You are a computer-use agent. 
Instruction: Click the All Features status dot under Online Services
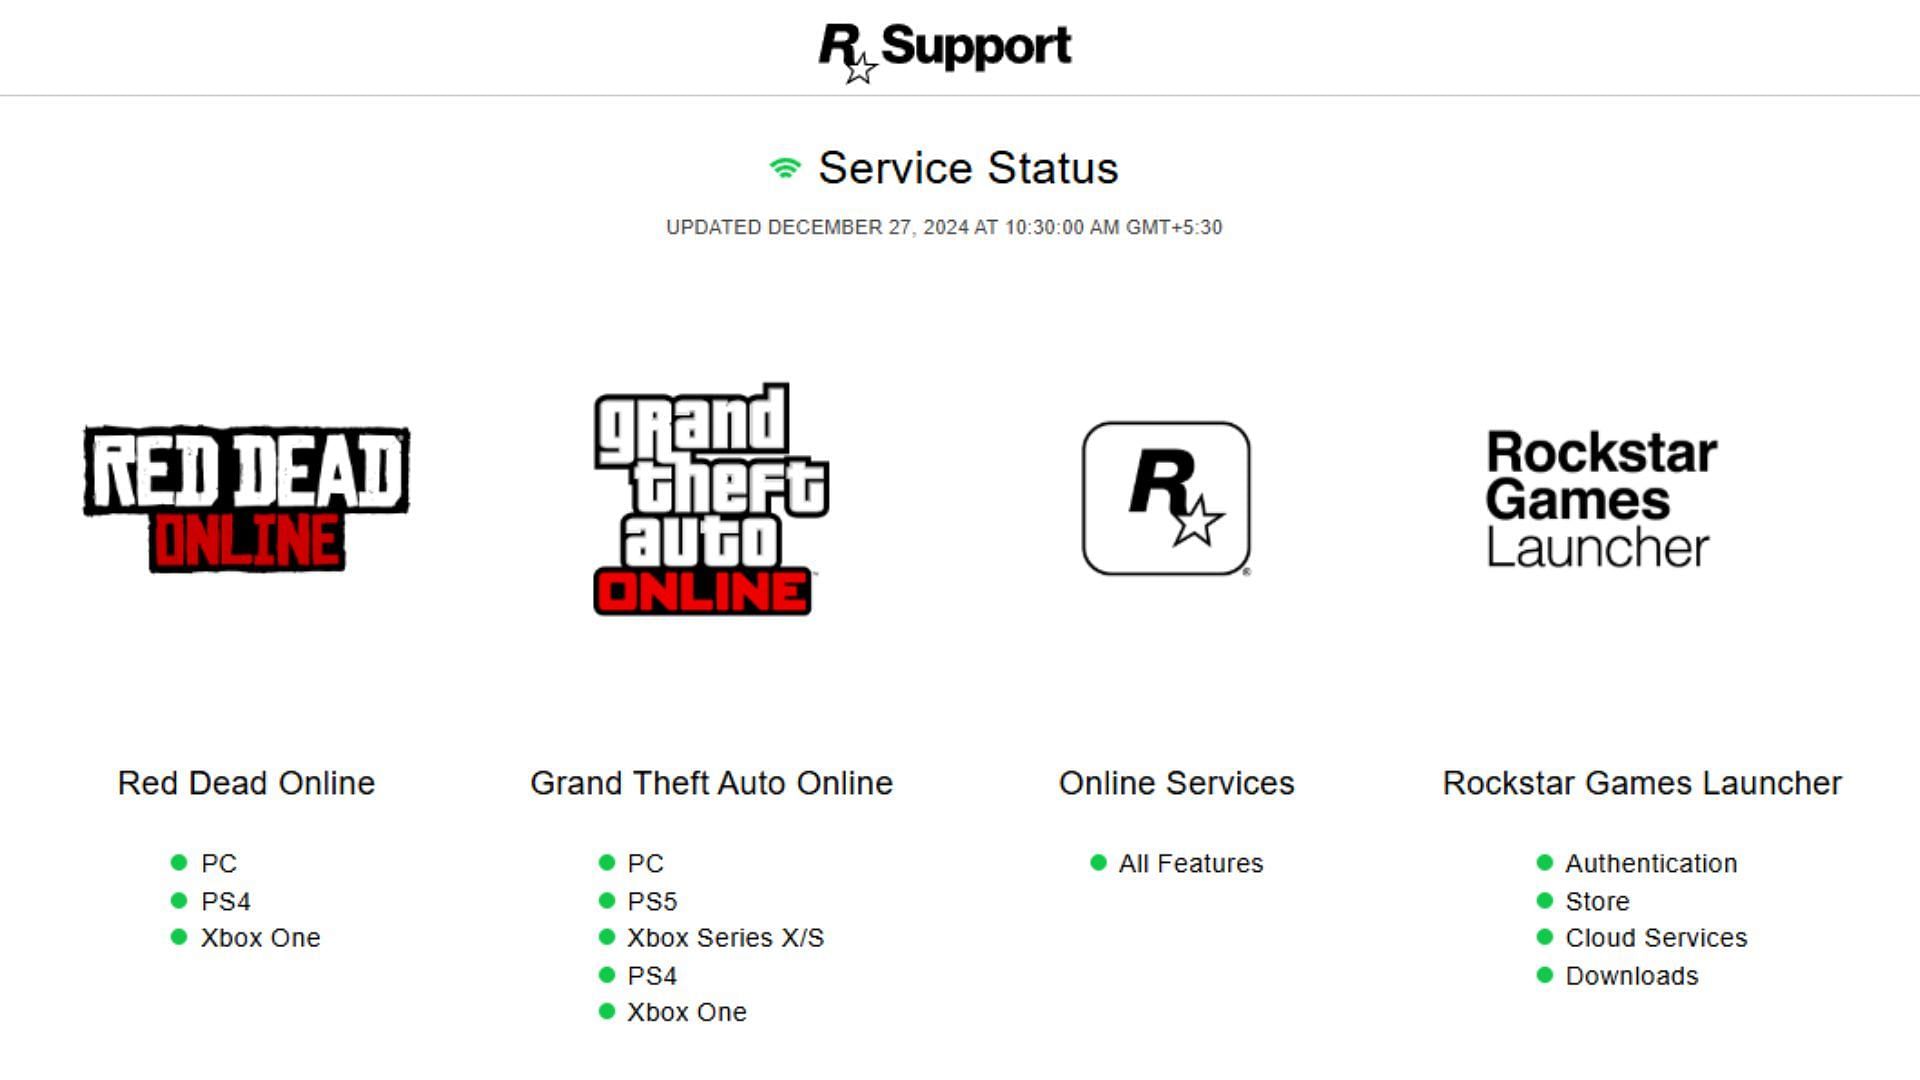click(1100, 862)
